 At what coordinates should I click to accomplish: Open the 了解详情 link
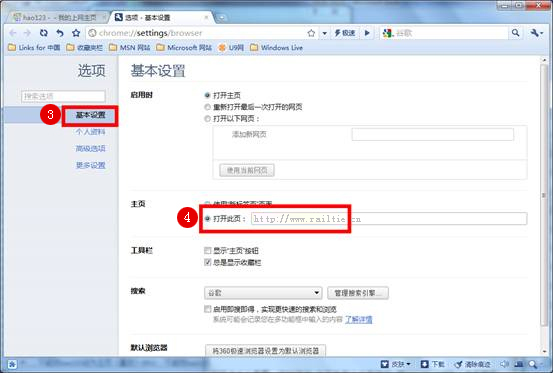pos(359,319)
